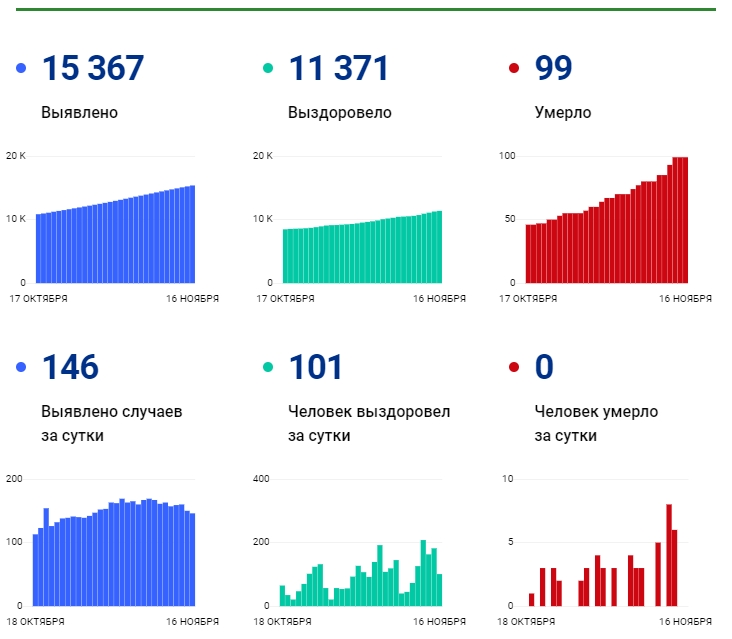
Task: Click 18 ОКТЯБРЯ under daily deaths chart
Action: point(526,622)
